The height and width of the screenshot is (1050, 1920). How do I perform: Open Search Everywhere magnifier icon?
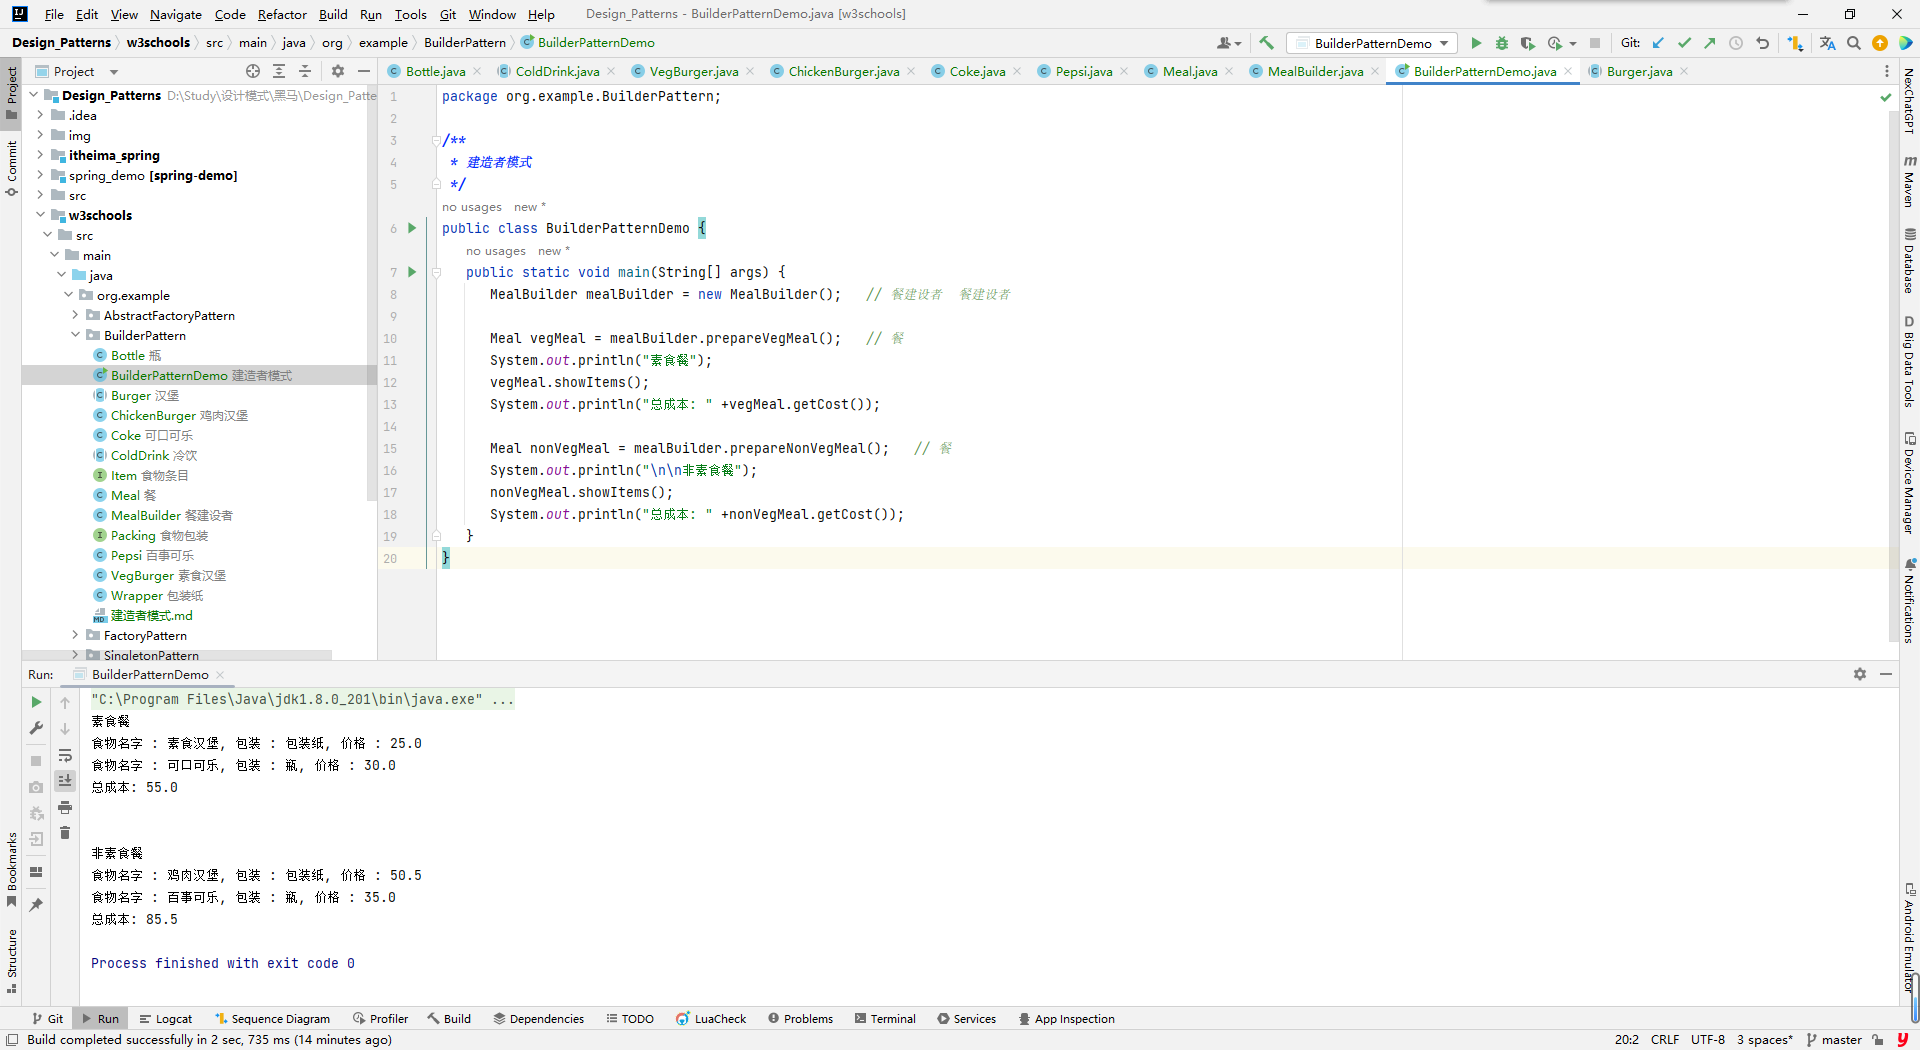click(x=1854, y=43)
